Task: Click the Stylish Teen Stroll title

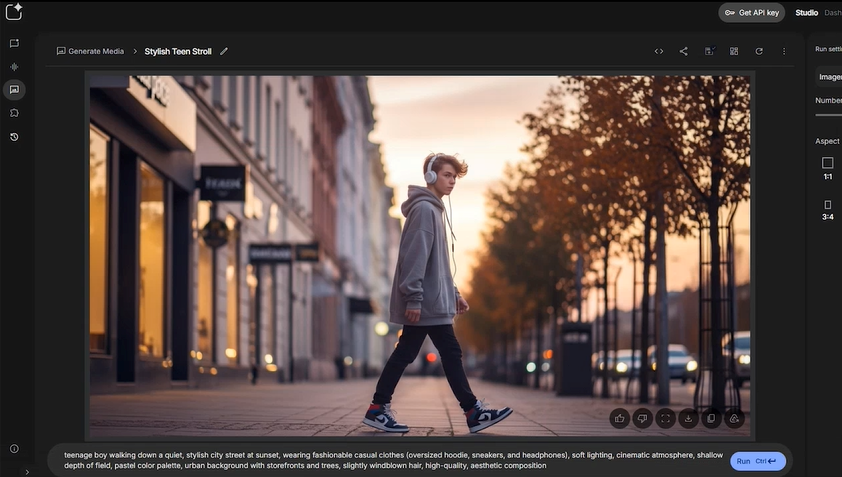Action: [178, 52]
